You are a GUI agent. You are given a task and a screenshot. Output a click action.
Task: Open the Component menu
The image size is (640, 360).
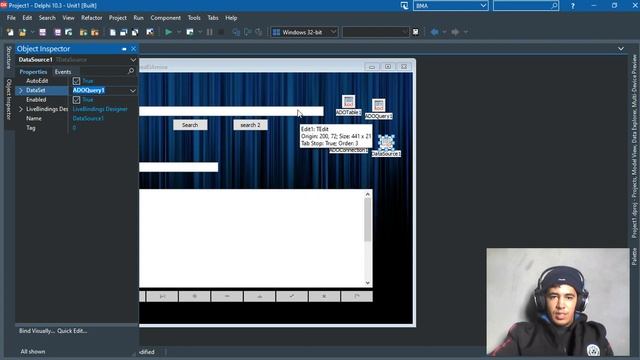tap(165, 18)
